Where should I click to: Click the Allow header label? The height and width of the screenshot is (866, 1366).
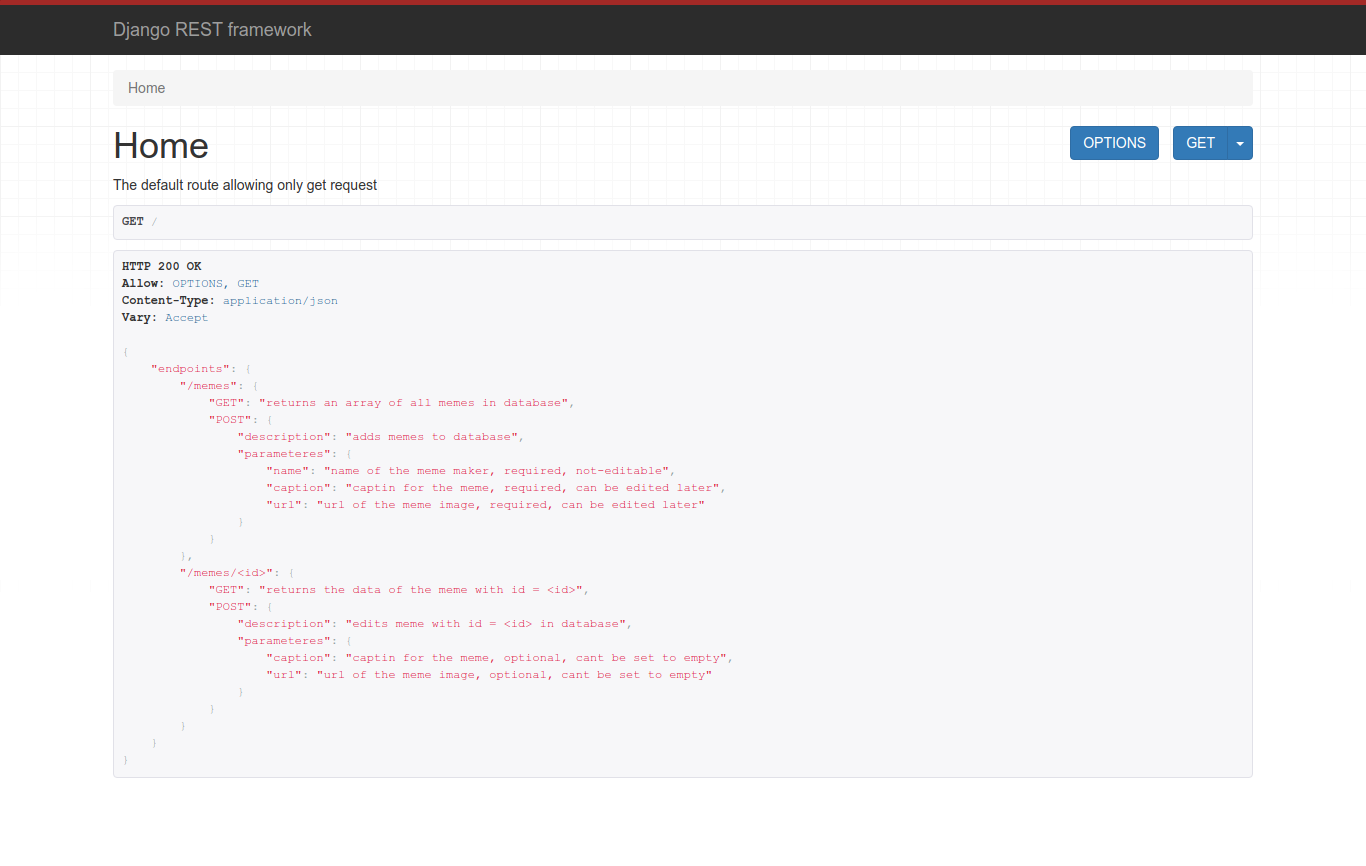pyautogui.click(x=143, y=283)
